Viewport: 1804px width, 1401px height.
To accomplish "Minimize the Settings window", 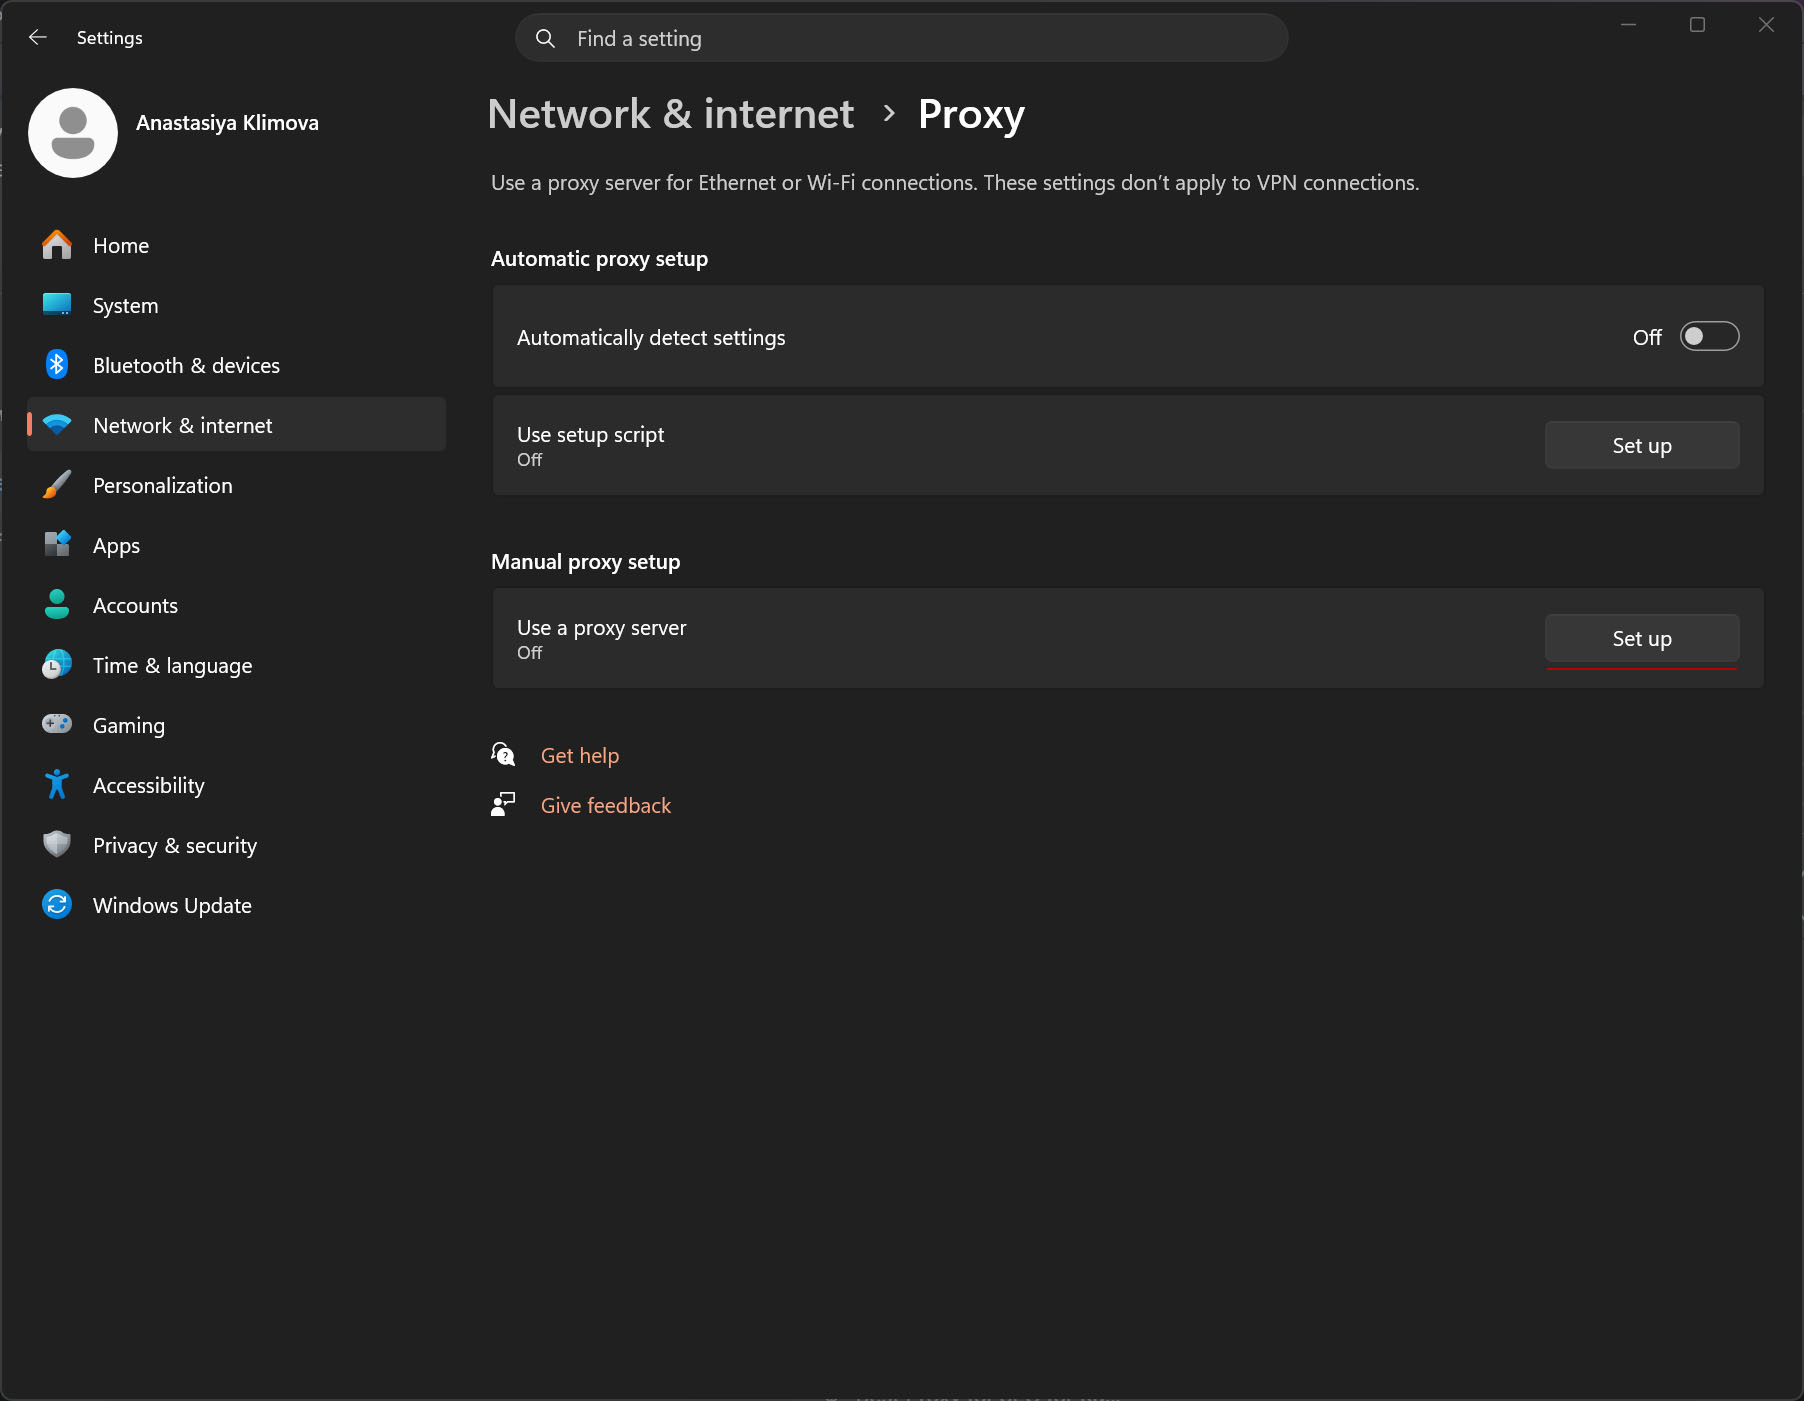I will (1628, 25).
